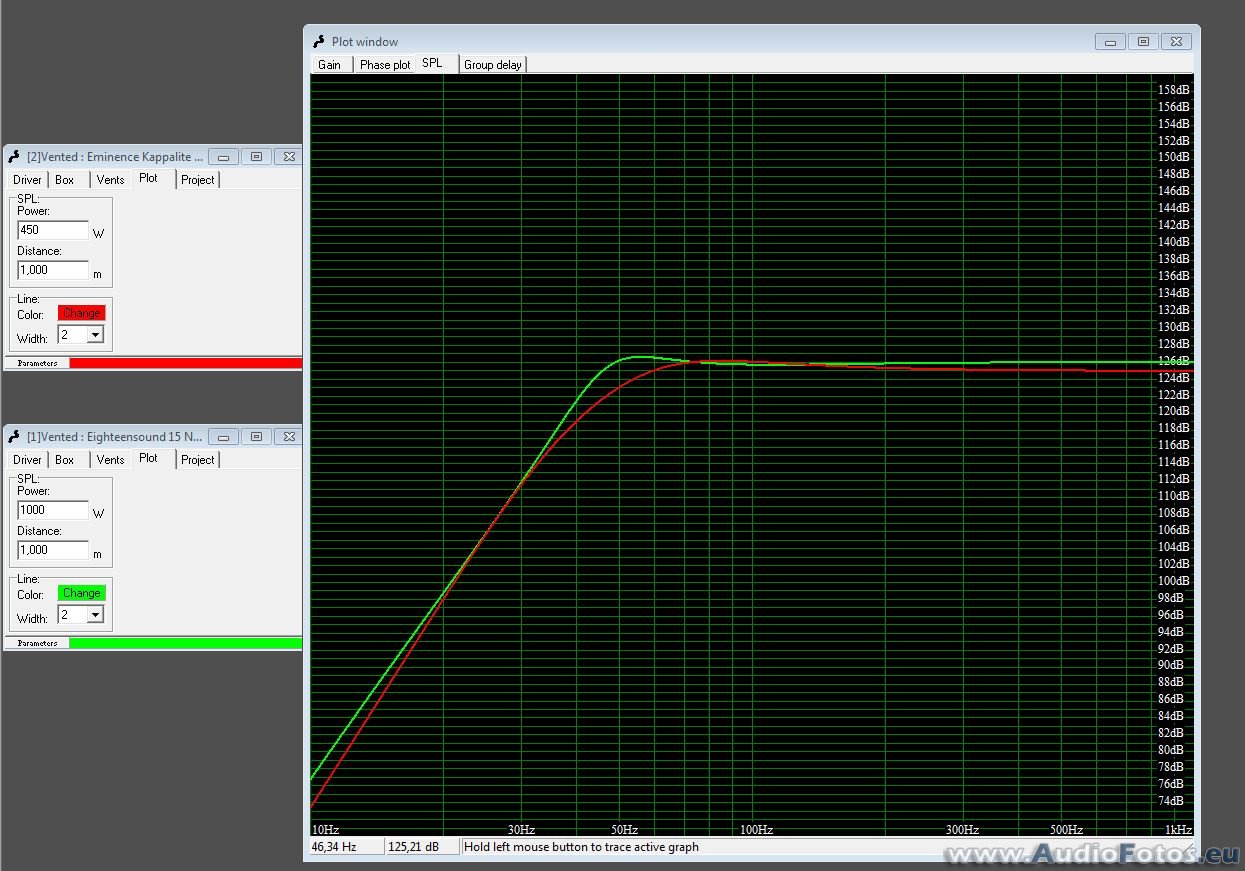The image size is (1245, 871).
Task: Click the Eminence Kappalite window title icon
Action: 14,156
